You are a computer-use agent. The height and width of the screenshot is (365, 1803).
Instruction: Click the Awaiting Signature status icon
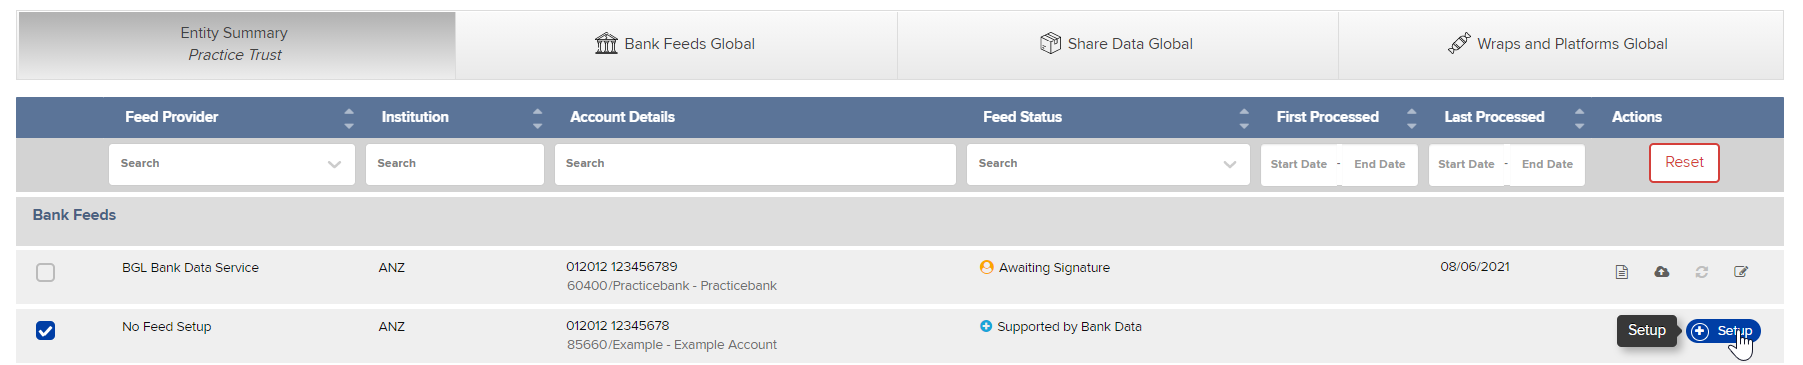click(x=987, y=267)
